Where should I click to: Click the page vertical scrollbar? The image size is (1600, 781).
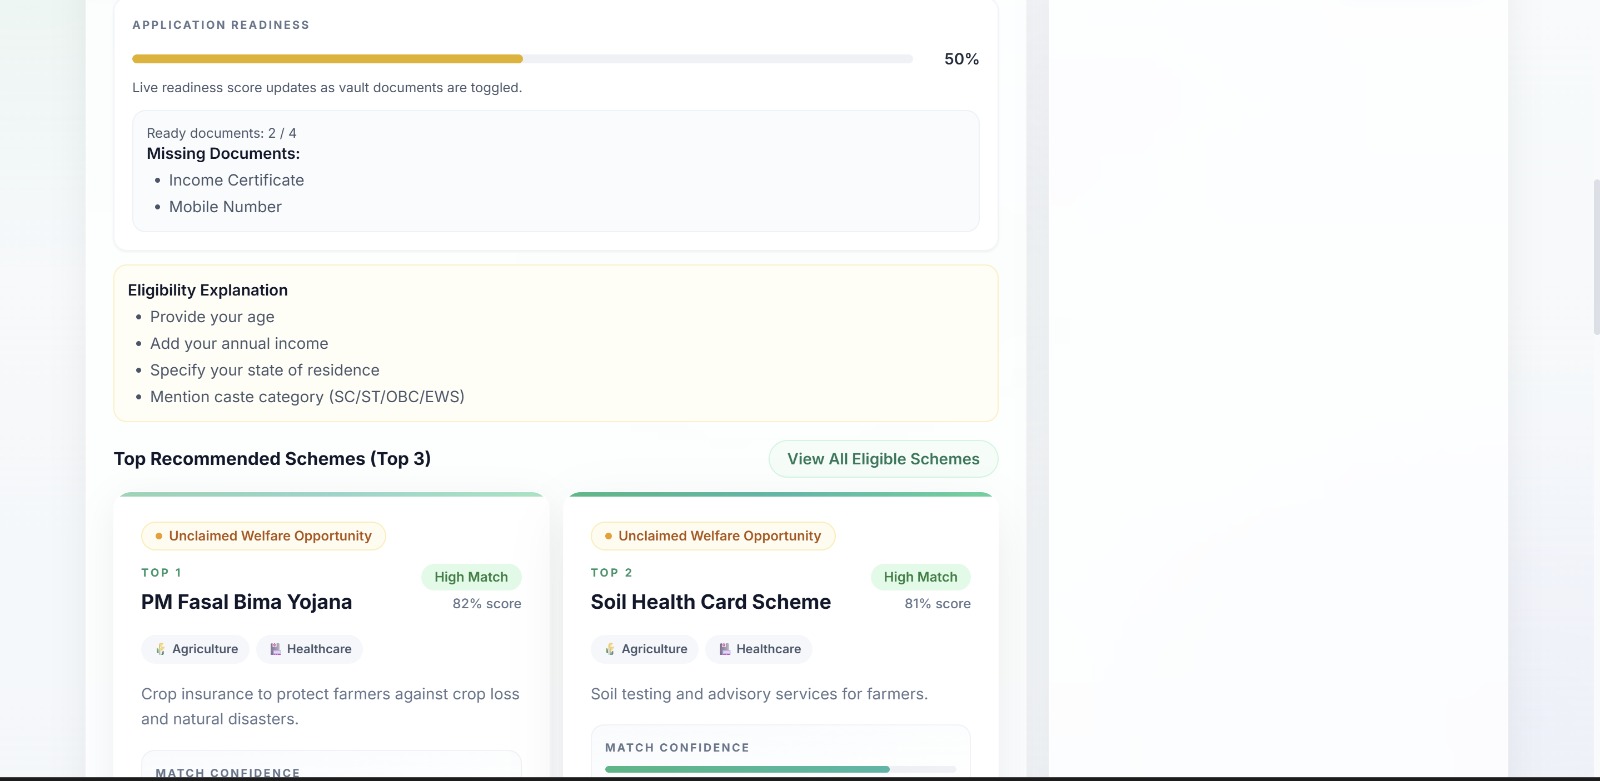[x=1595, y=257]
